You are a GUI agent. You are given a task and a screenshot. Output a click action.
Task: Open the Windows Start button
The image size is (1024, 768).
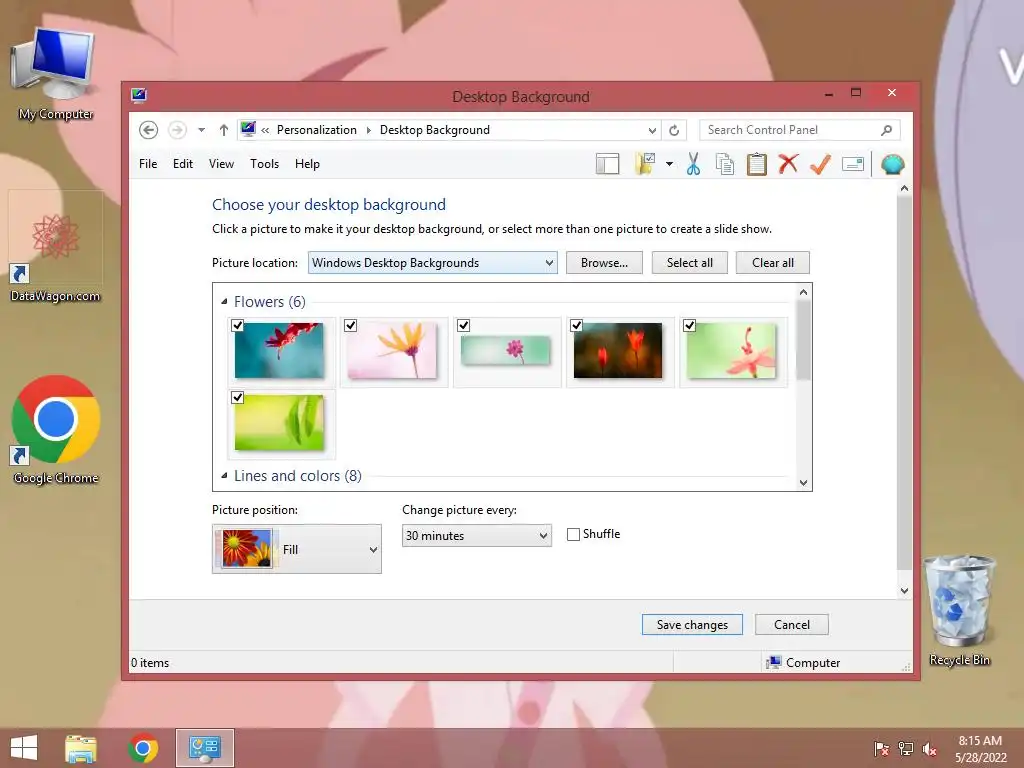pos(24,748)
